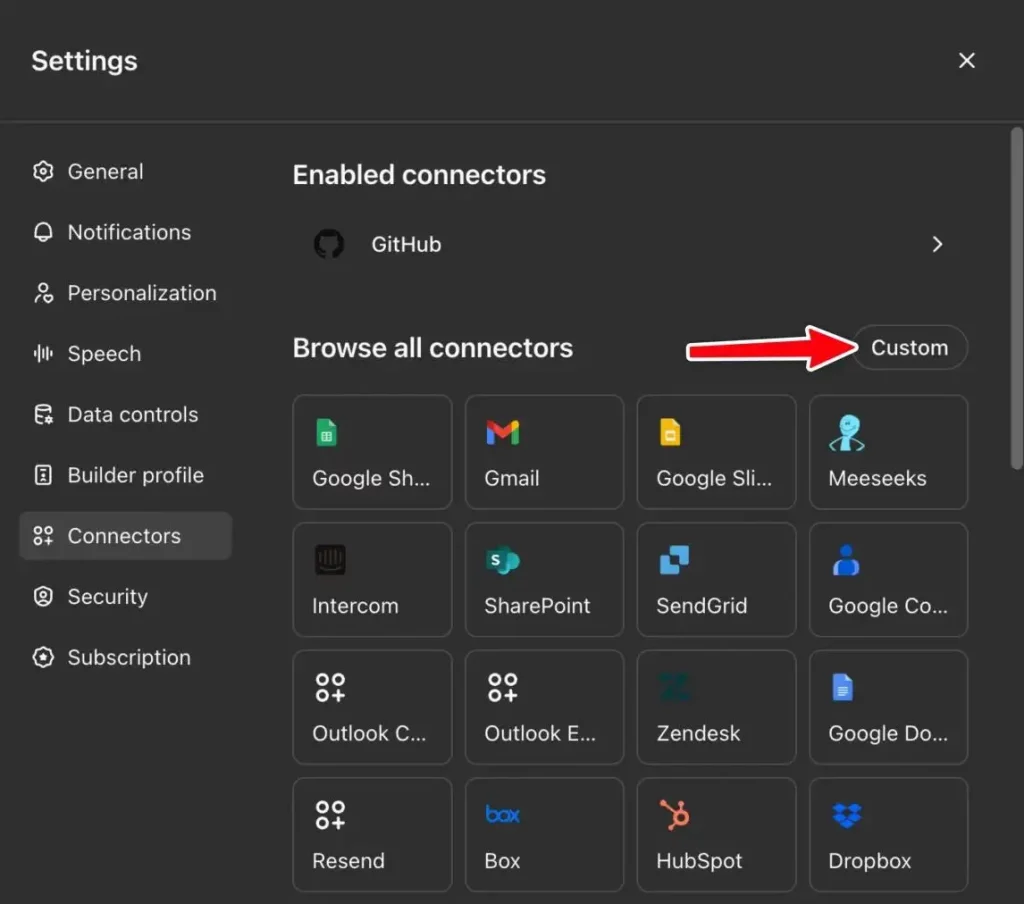Click the Zendesk logo icon

tap(675, 687)
